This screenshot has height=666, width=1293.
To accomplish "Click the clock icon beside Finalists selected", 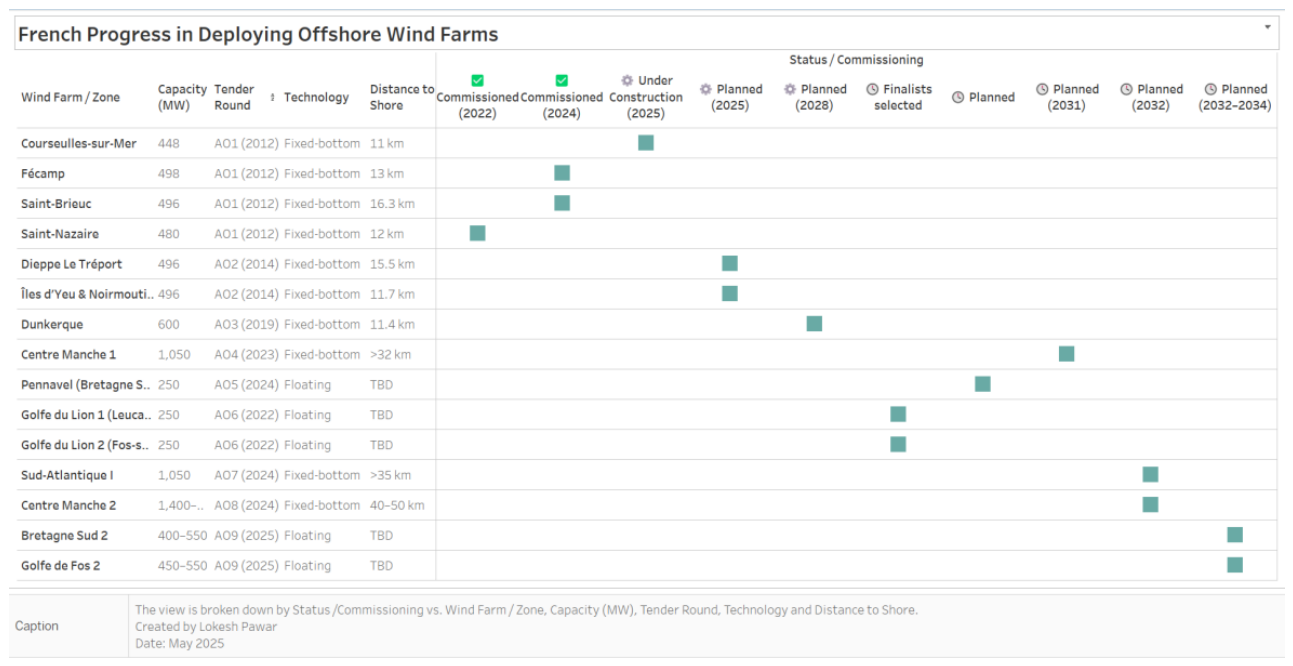I will point(872,89).
